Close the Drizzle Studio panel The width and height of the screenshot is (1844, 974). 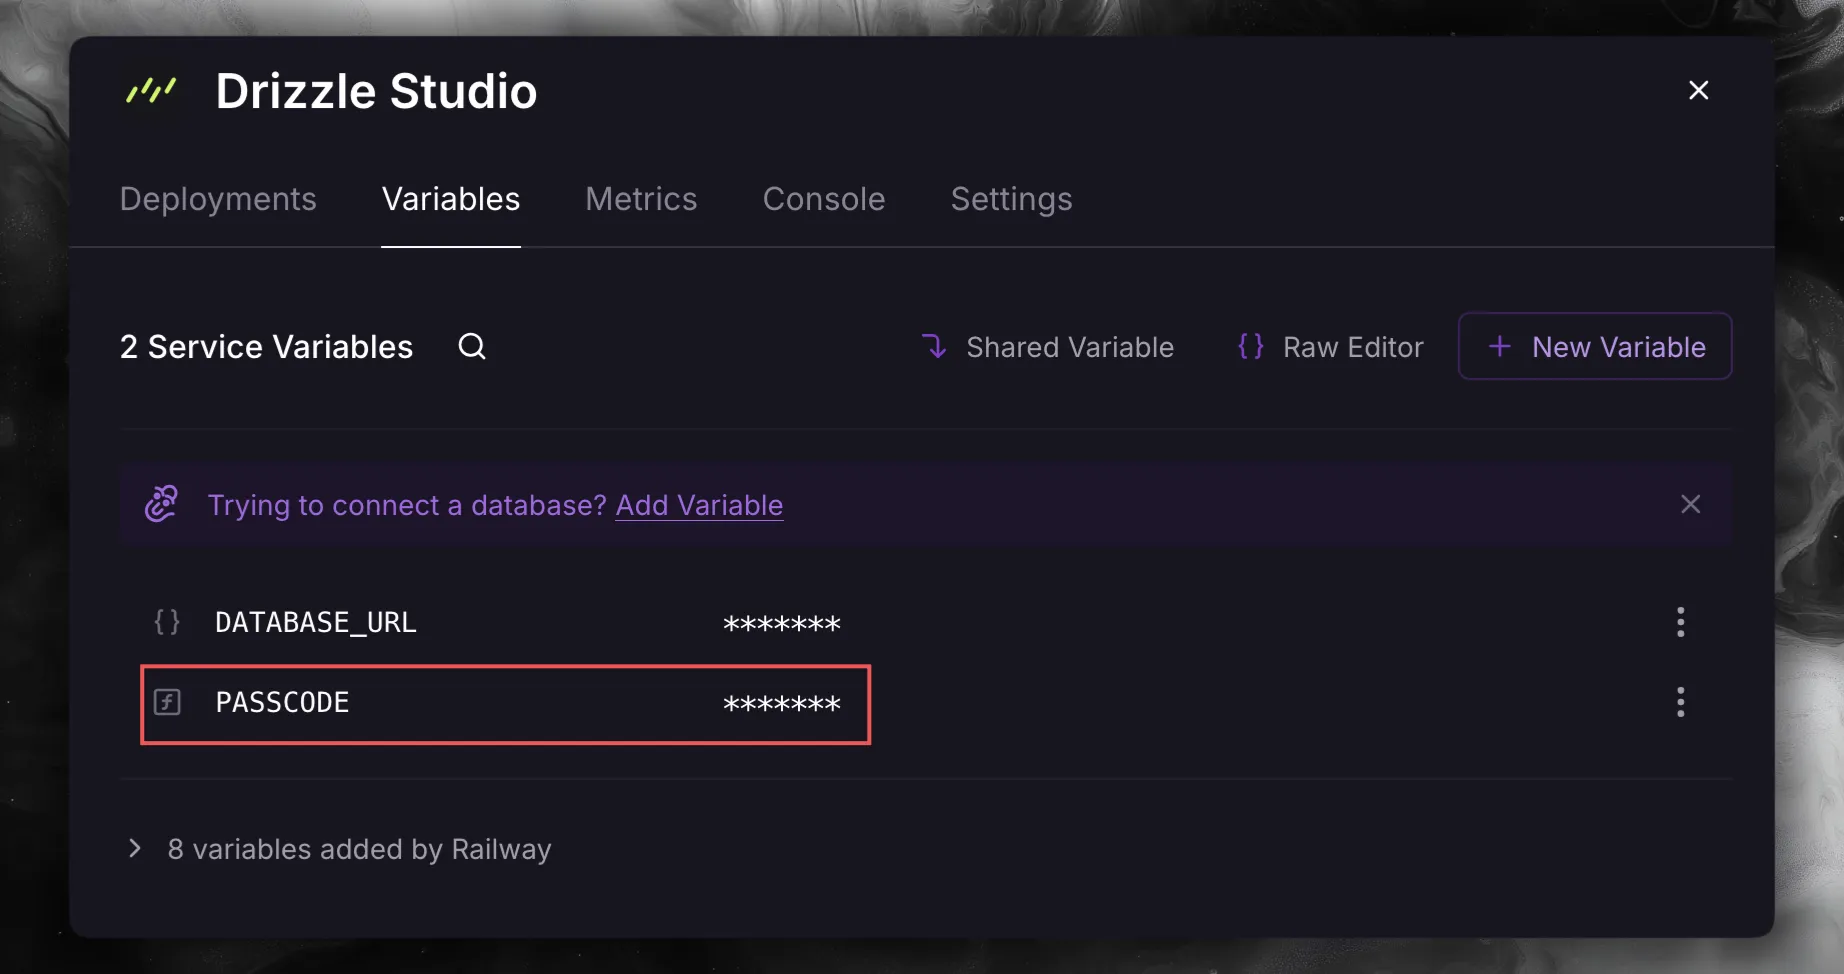[1698, 90]
